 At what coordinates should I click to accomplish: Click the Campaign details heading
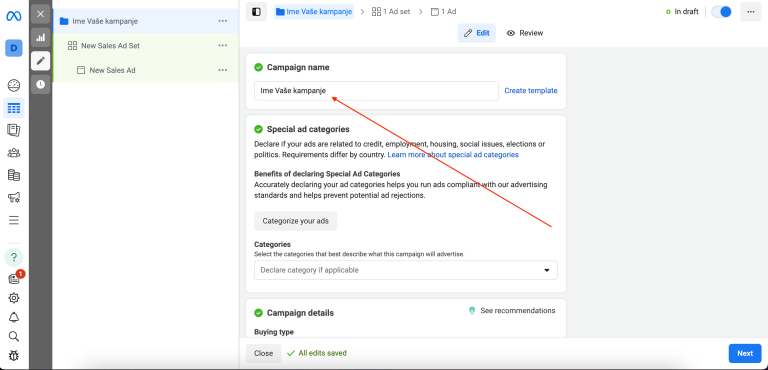click(300, 313)
